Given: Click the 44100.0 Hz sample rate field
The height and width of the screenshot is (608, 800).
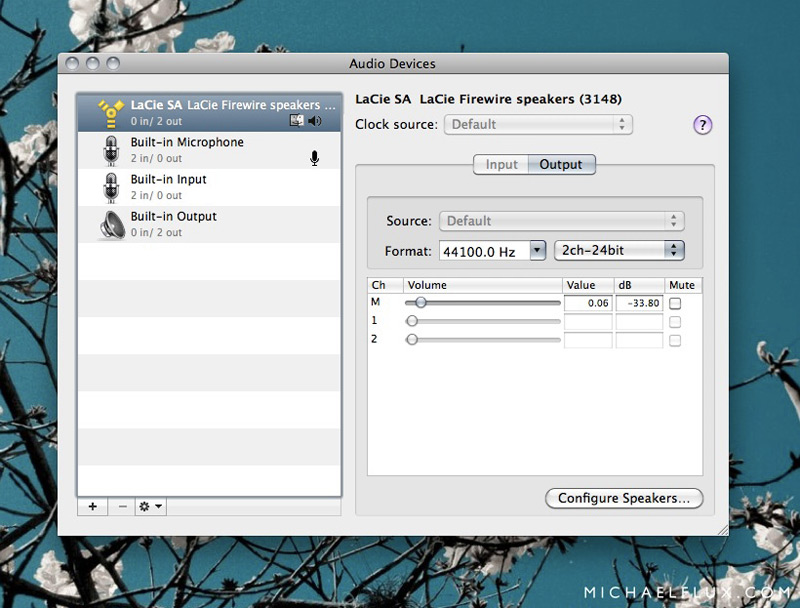Looking at the screenshot, I should (484, 251).
